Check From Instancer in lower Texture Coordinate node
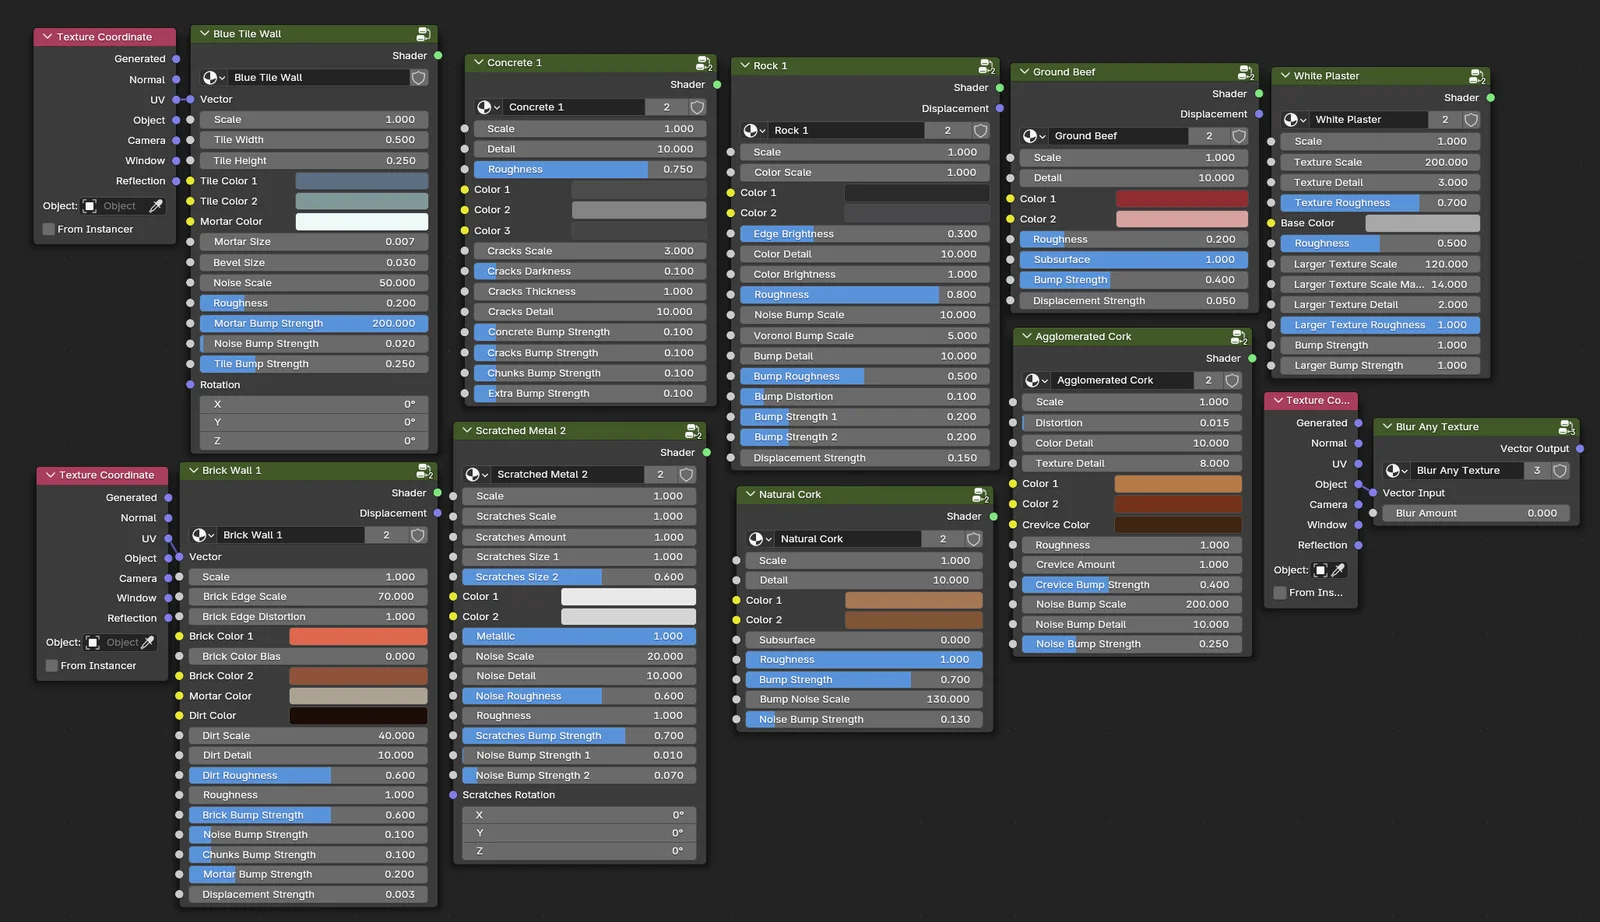Screen dimensions: 1600x922 (51, 665)
